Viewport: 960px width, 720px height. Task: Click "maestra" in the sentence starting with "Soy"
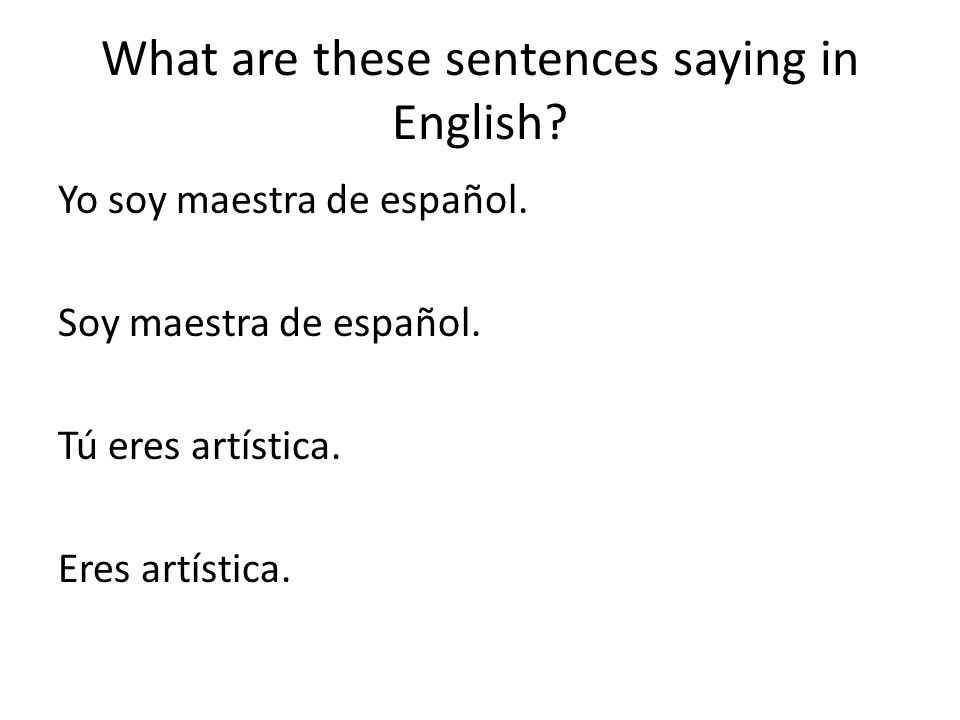(199, 324)
